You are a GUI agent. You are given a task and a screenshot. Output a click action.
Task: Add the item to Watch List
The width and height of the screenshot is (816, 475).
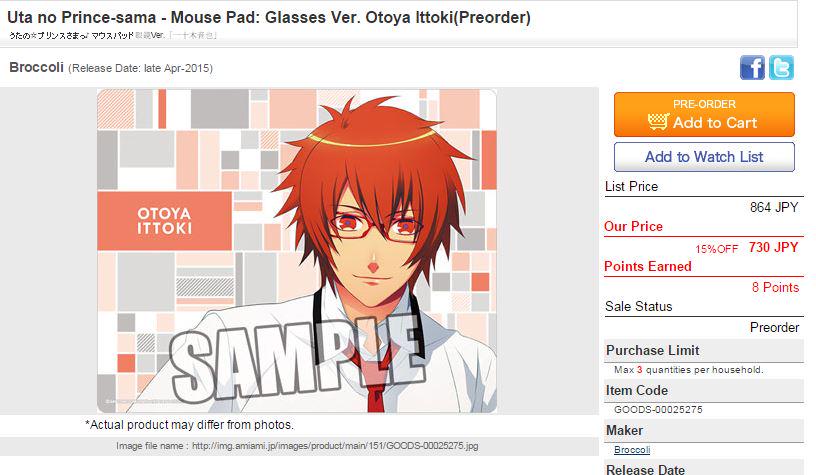(x=704, y=157)
